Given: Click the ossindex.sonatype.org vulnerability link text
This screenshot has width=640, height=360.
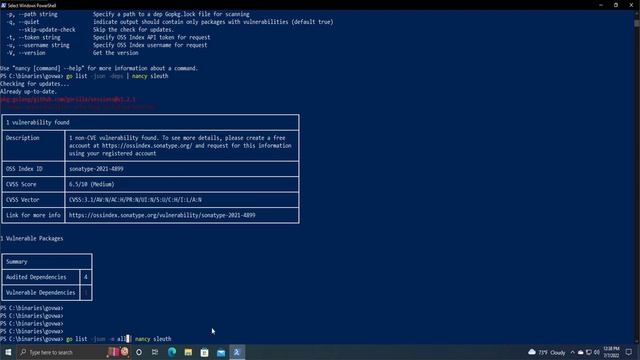Looking at the screenshot, I should click(x=162, y=215).
